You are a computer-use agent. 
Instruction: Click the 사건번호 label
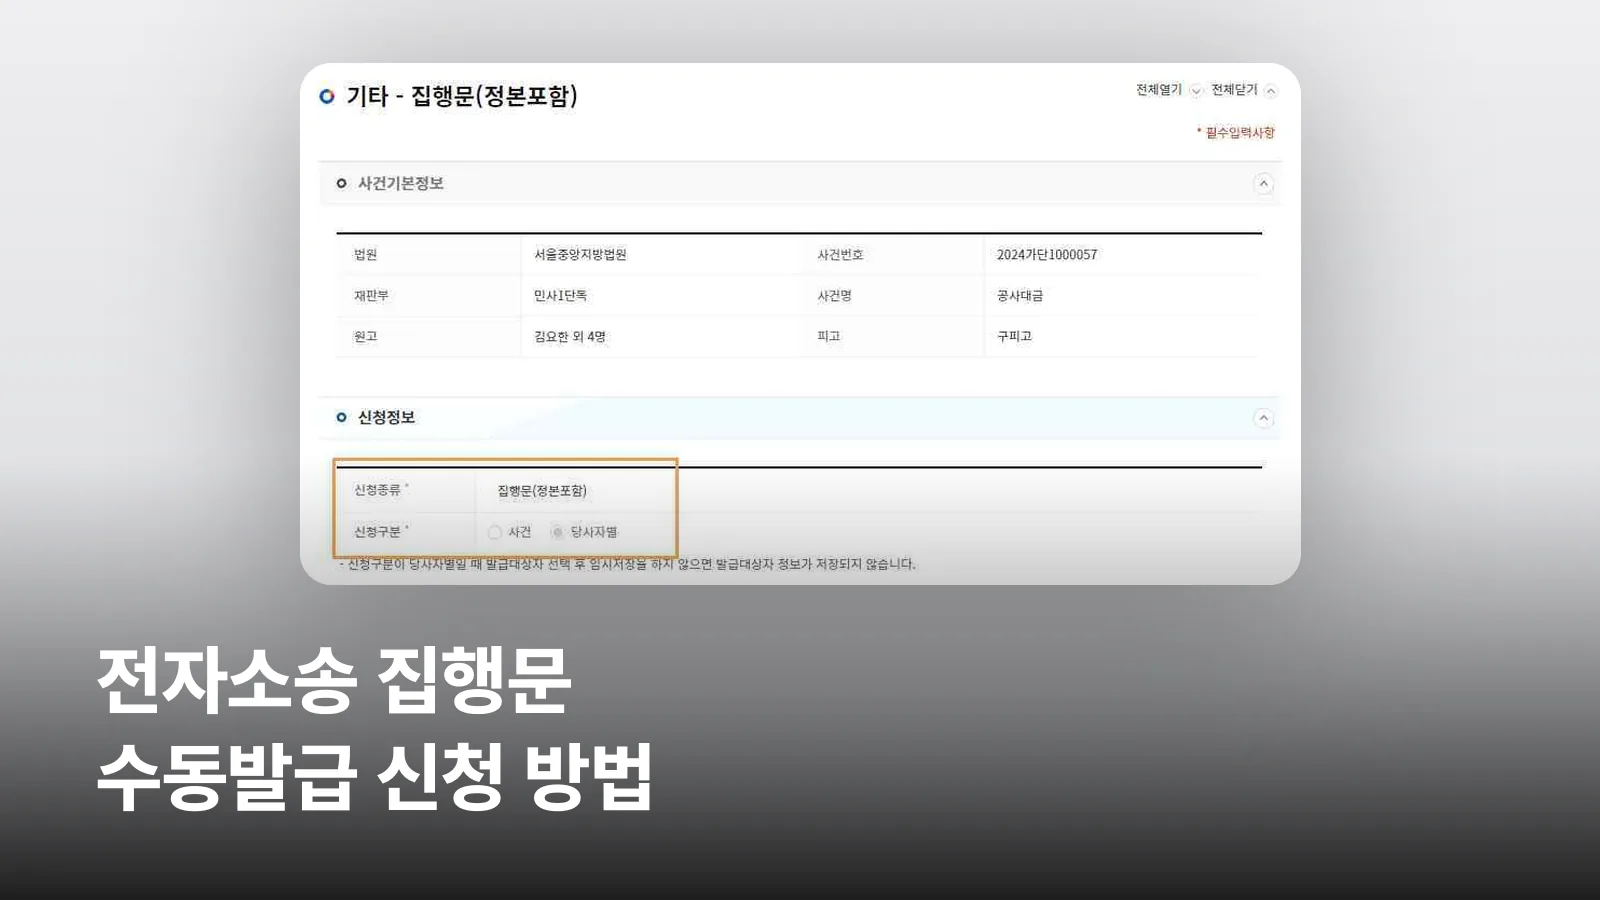[x=840, y=255]
